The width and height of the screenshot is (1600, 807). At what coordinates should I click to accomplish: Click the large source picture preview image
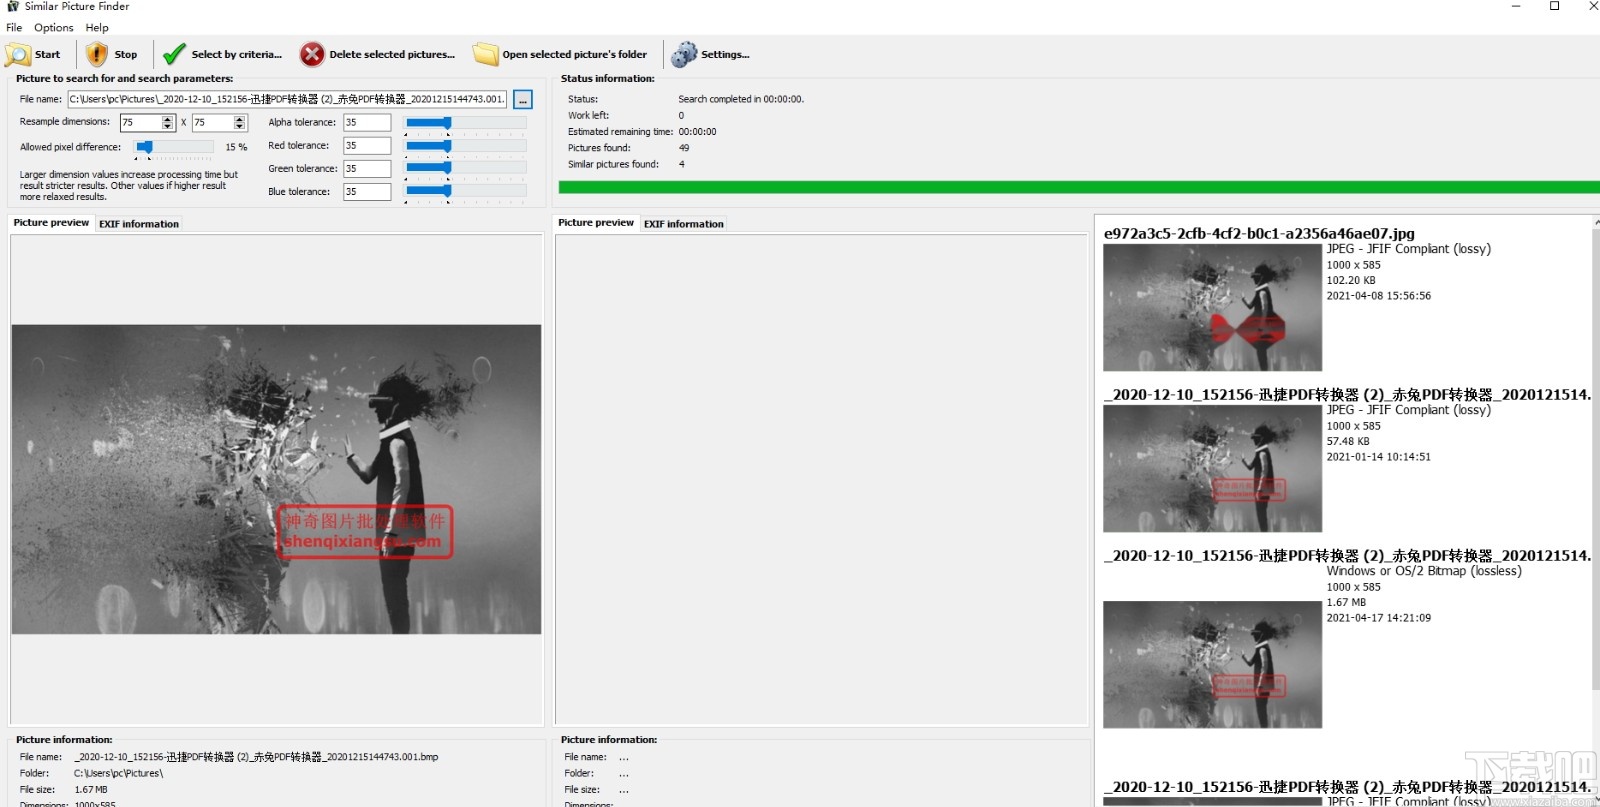(276, 479)
